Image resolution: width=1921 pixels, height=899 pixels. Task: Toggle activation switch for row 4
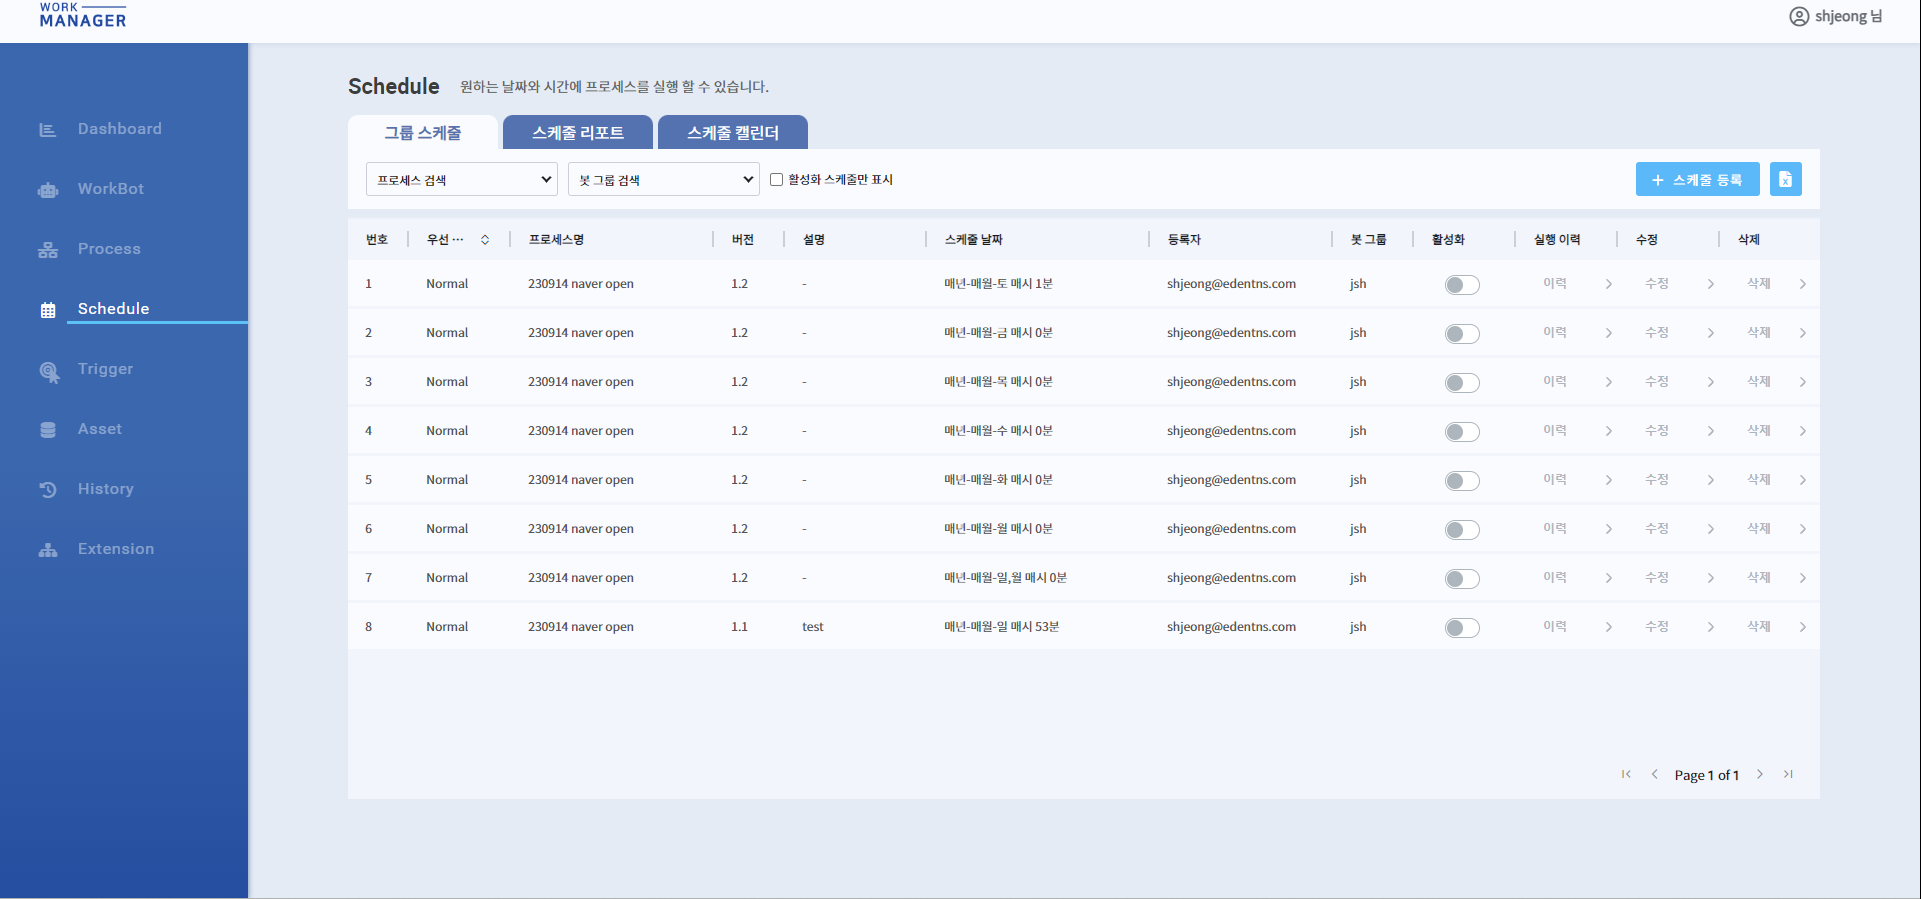[x=1462, y=432]
